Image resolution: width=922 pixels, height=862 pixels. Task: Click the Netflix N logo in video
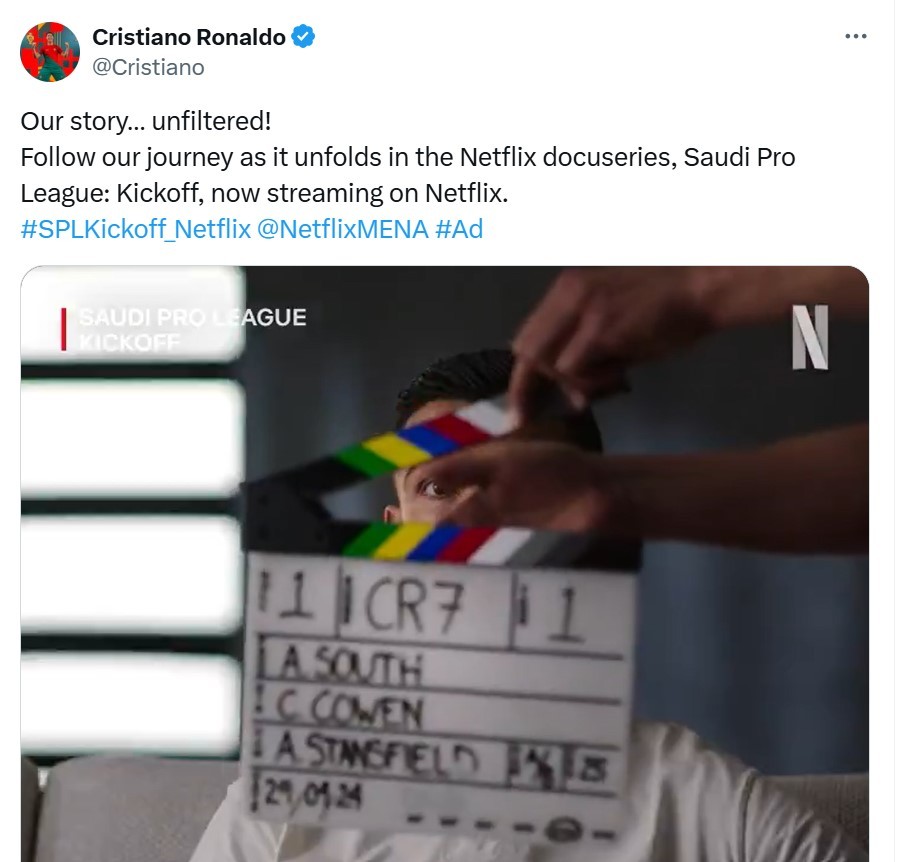click(x=810, y=337)
